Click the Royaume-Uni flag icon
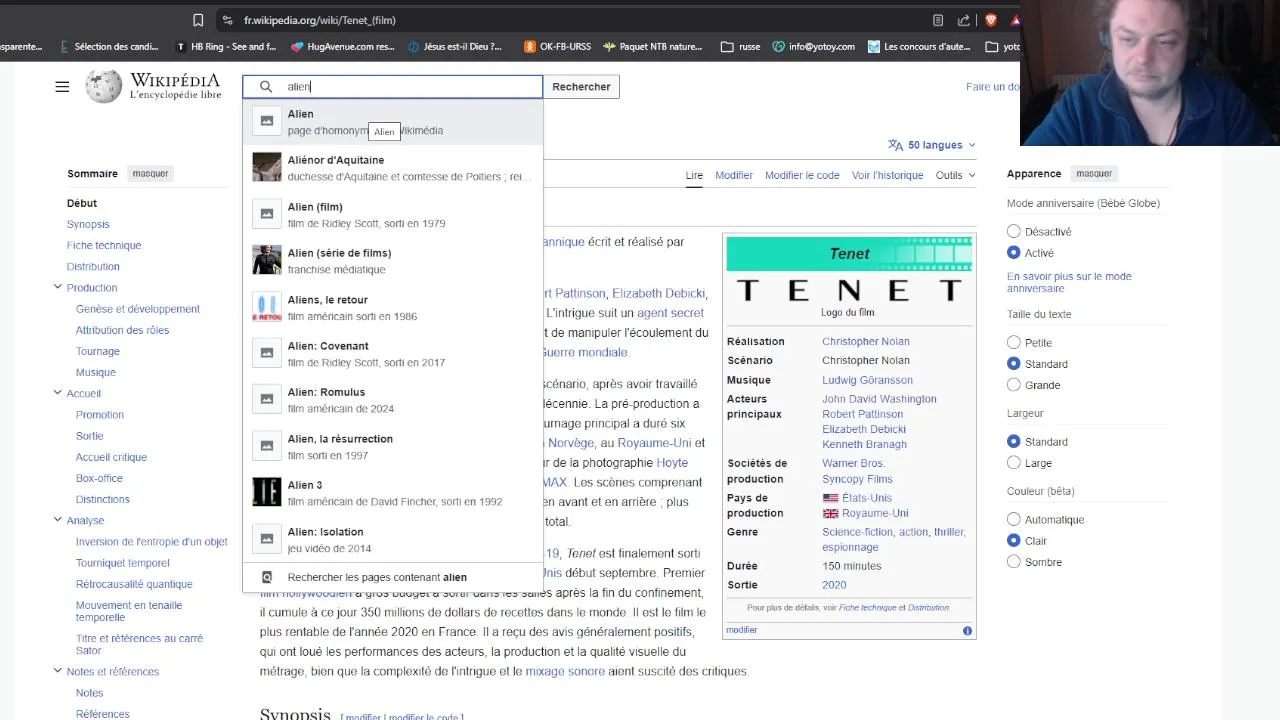Viewport: 1280px width, 720px height. click(830, 513)
